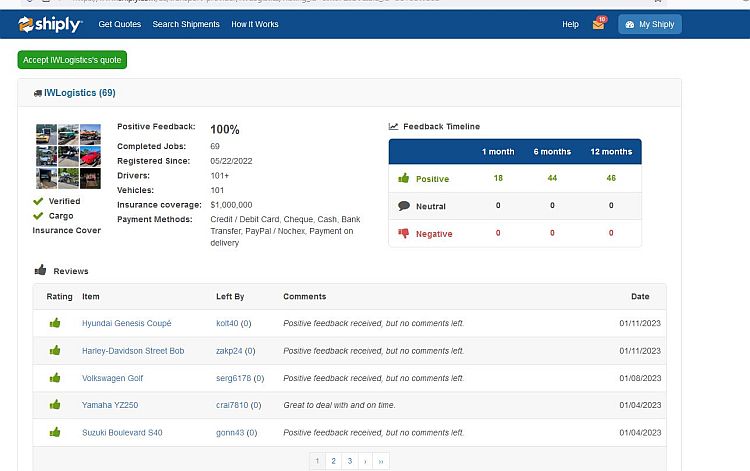Click positive count 44 for 6 months
This screenshot has height=471, width=750.
click(552, 178)
